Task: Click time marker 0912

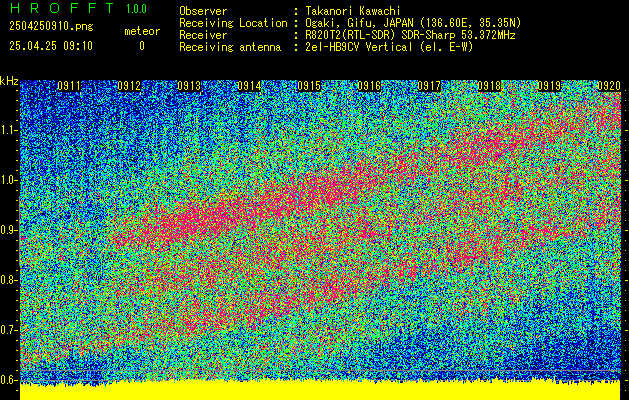Action: point(129,86)
